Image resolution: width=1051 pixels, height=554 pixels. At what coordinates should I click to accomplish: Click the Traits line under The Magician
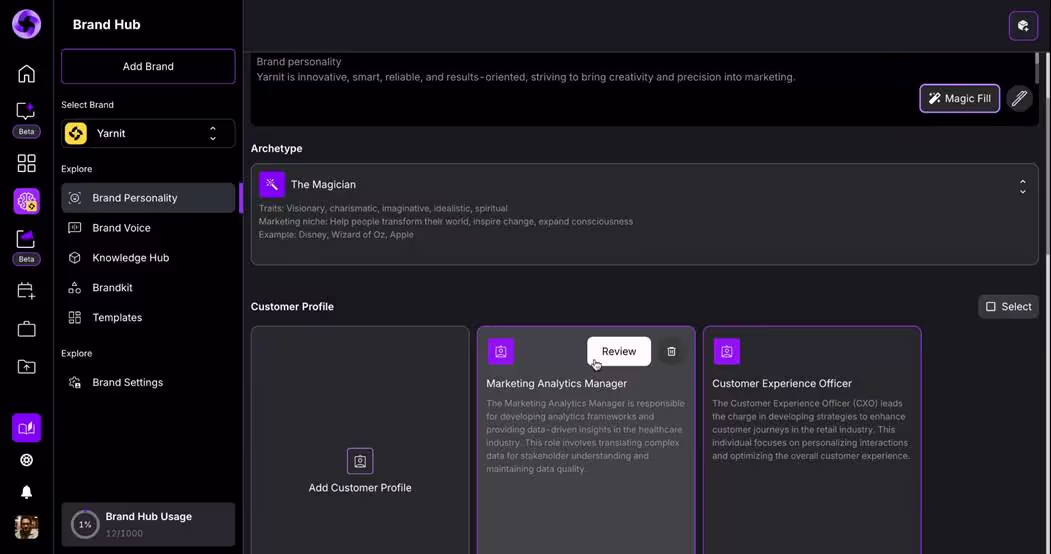pyautogui.click(x=383, y=208)
